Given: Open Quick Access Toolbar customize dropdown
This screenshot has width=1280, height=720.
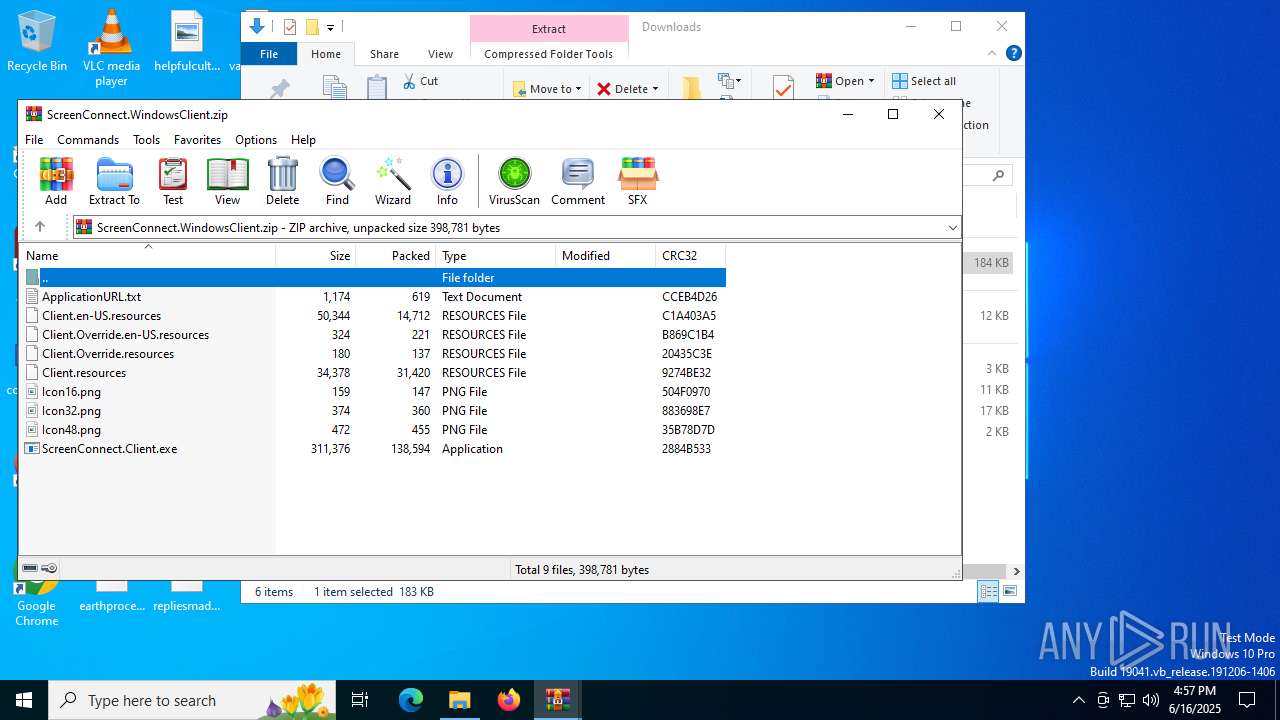Looking at the screenshot, I should point(330,27).
